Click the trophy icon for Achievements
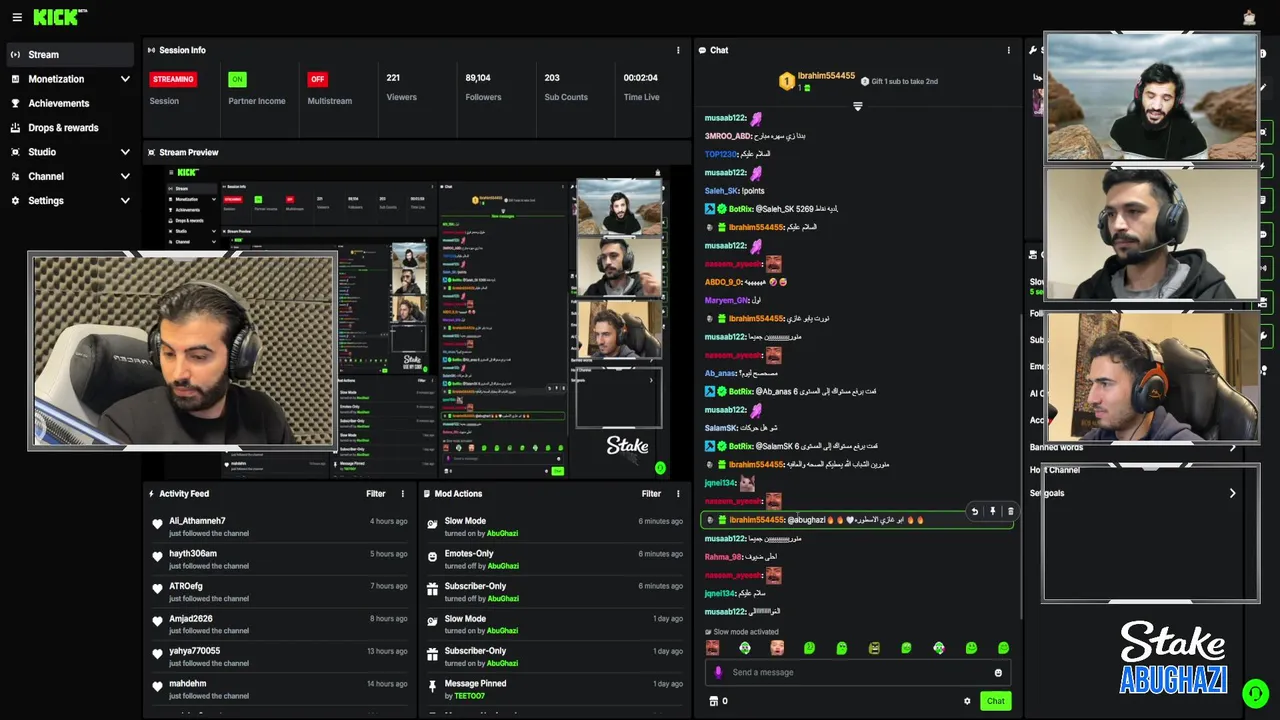Viewport: 1280px width, 720px height. point(15,103)
